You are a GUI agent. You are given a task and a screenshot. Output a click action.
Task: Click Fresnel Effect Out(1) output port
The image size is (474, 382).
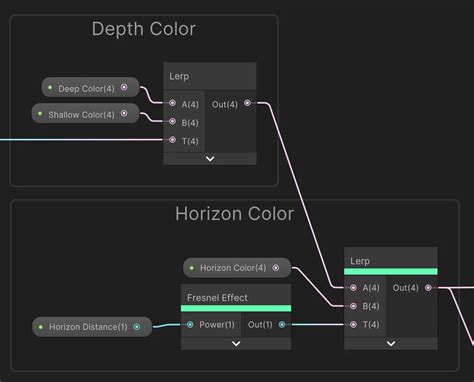282,324
